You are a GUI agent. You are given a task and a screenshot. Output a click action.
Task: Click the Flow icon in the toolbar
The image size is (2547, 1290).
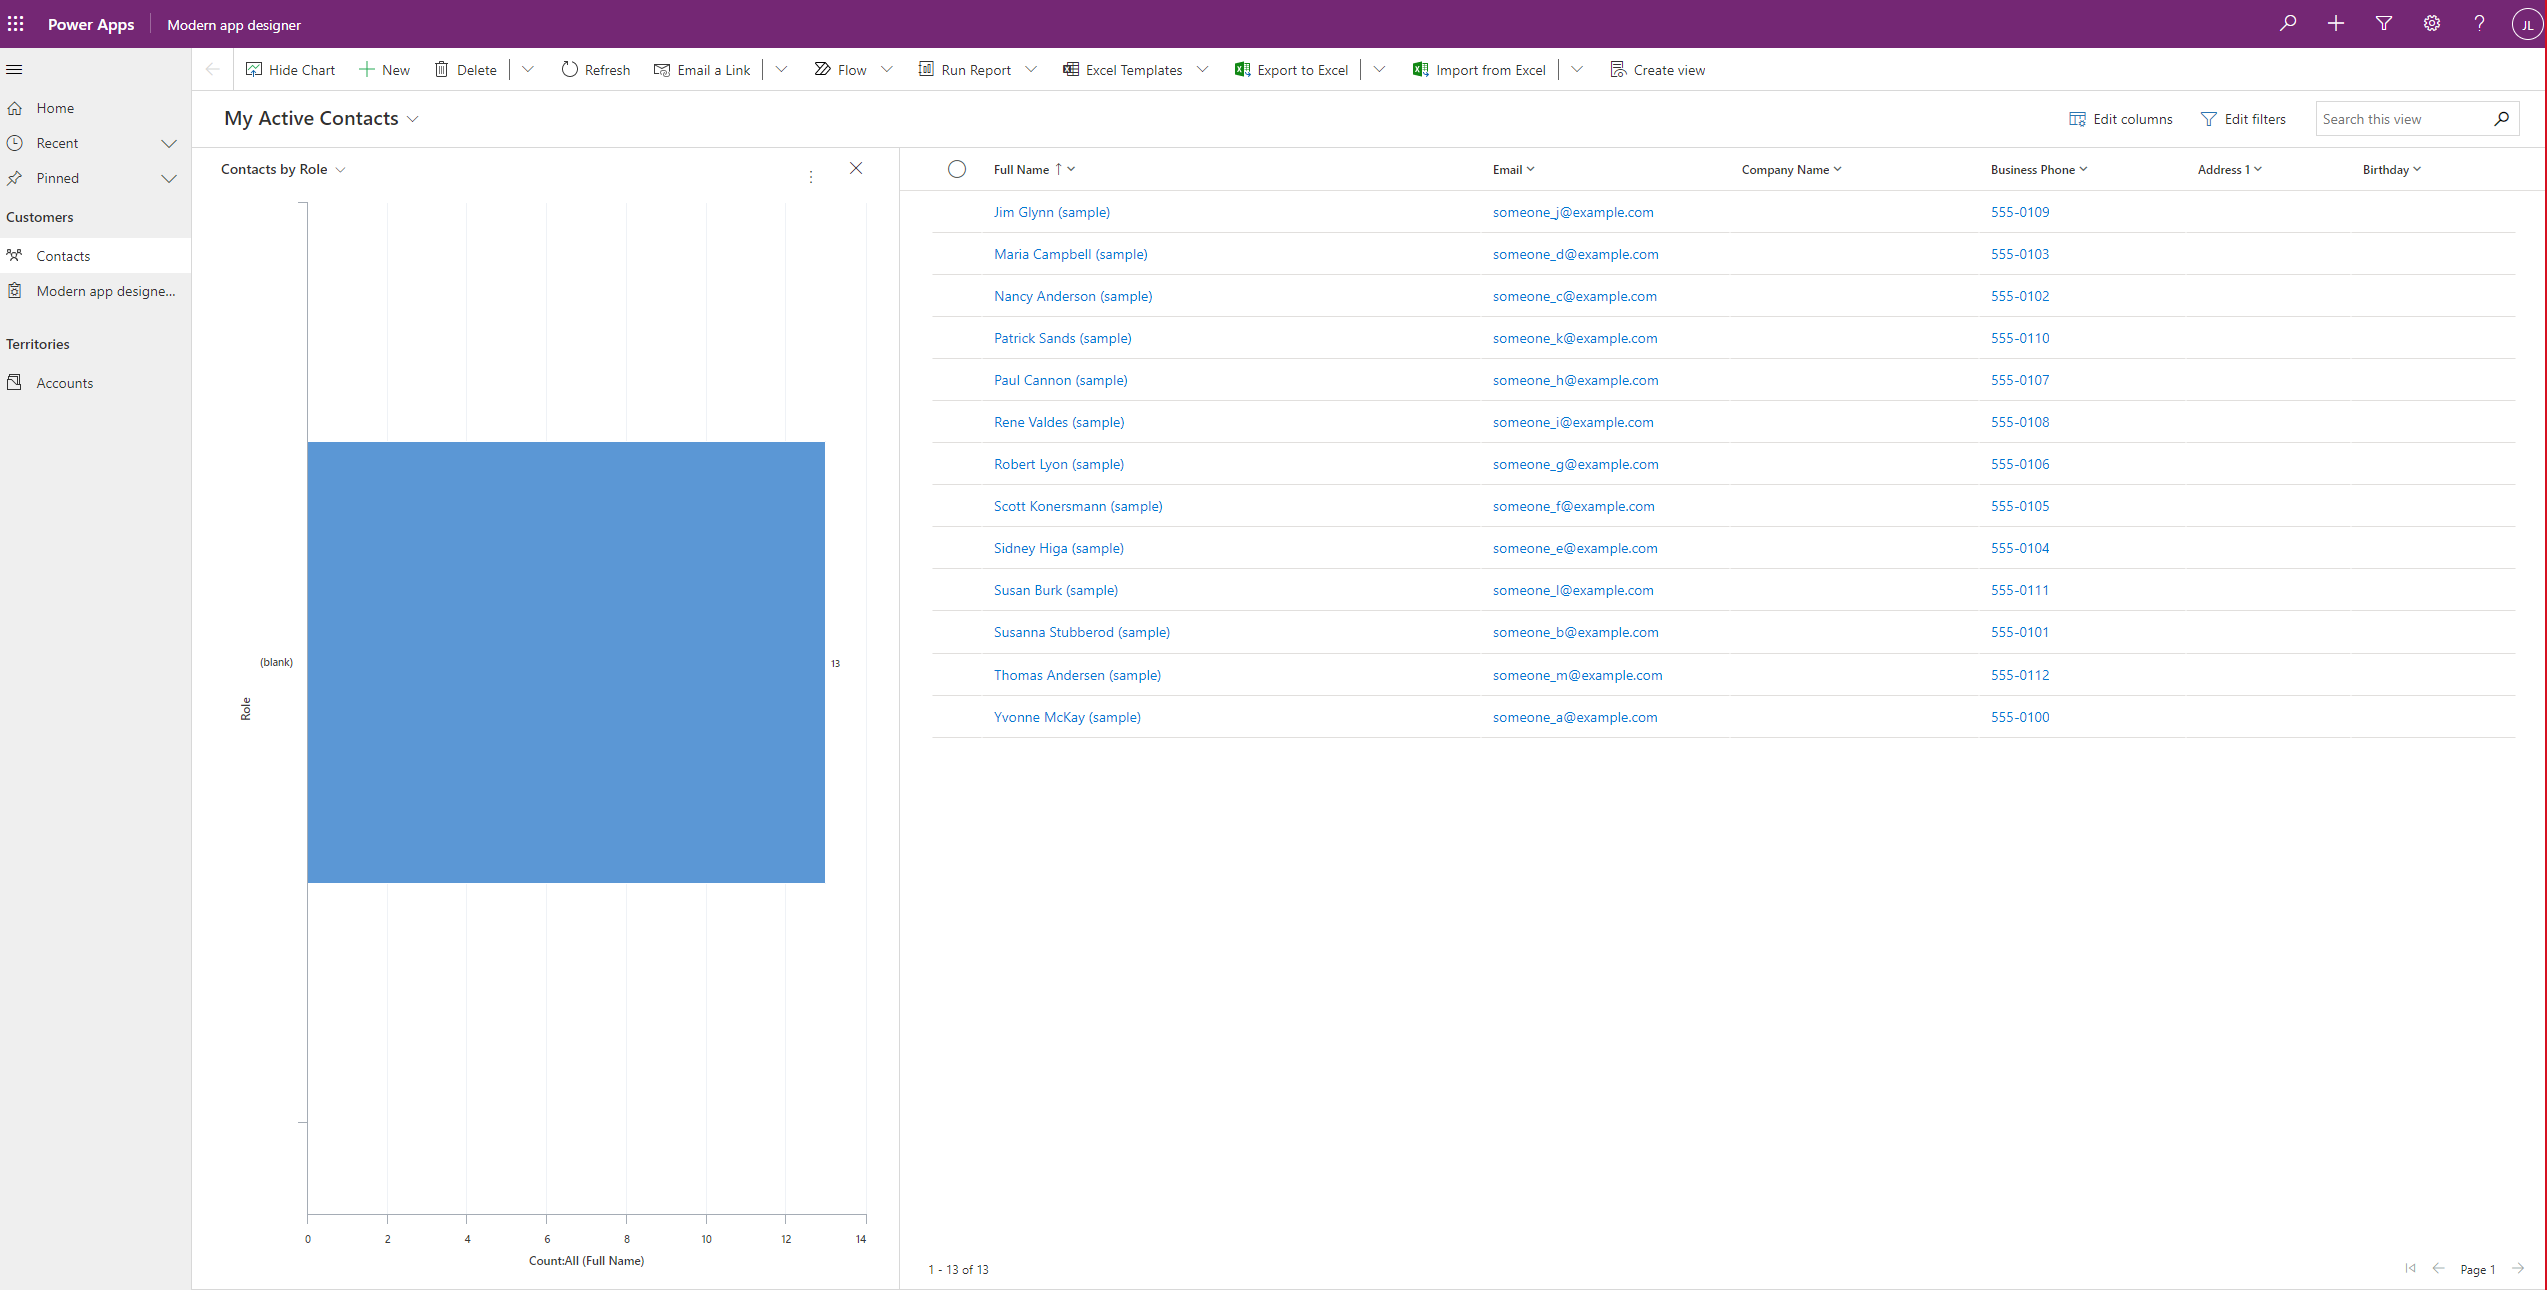pos(823,69)
